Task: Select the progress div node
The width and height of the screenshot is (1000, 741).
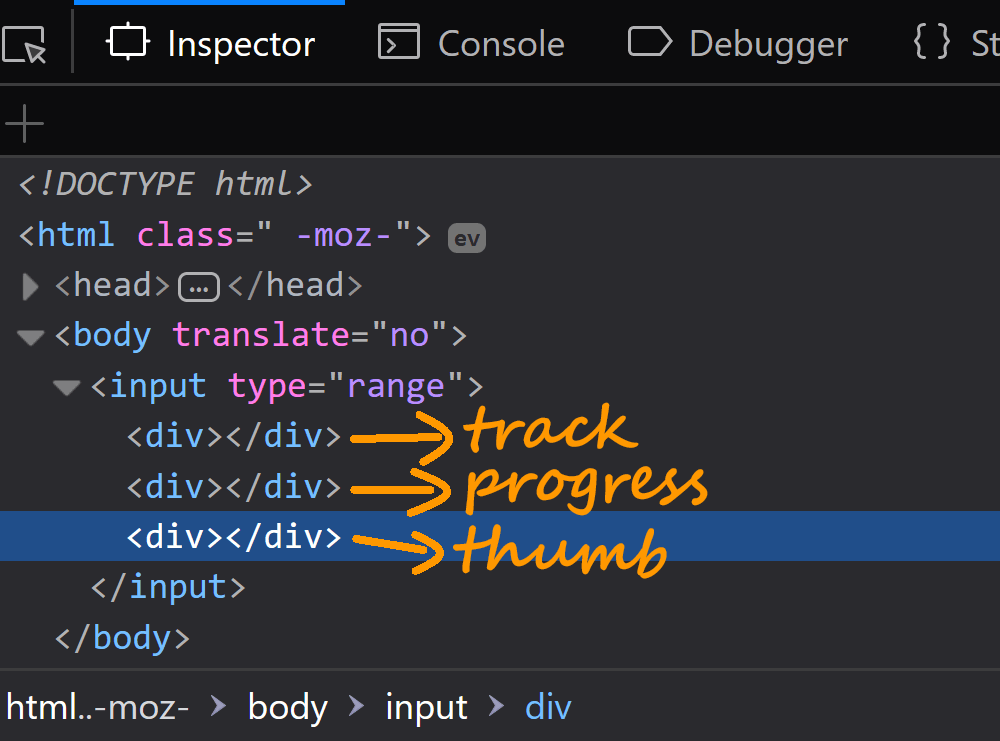Action: pos(233,487)
